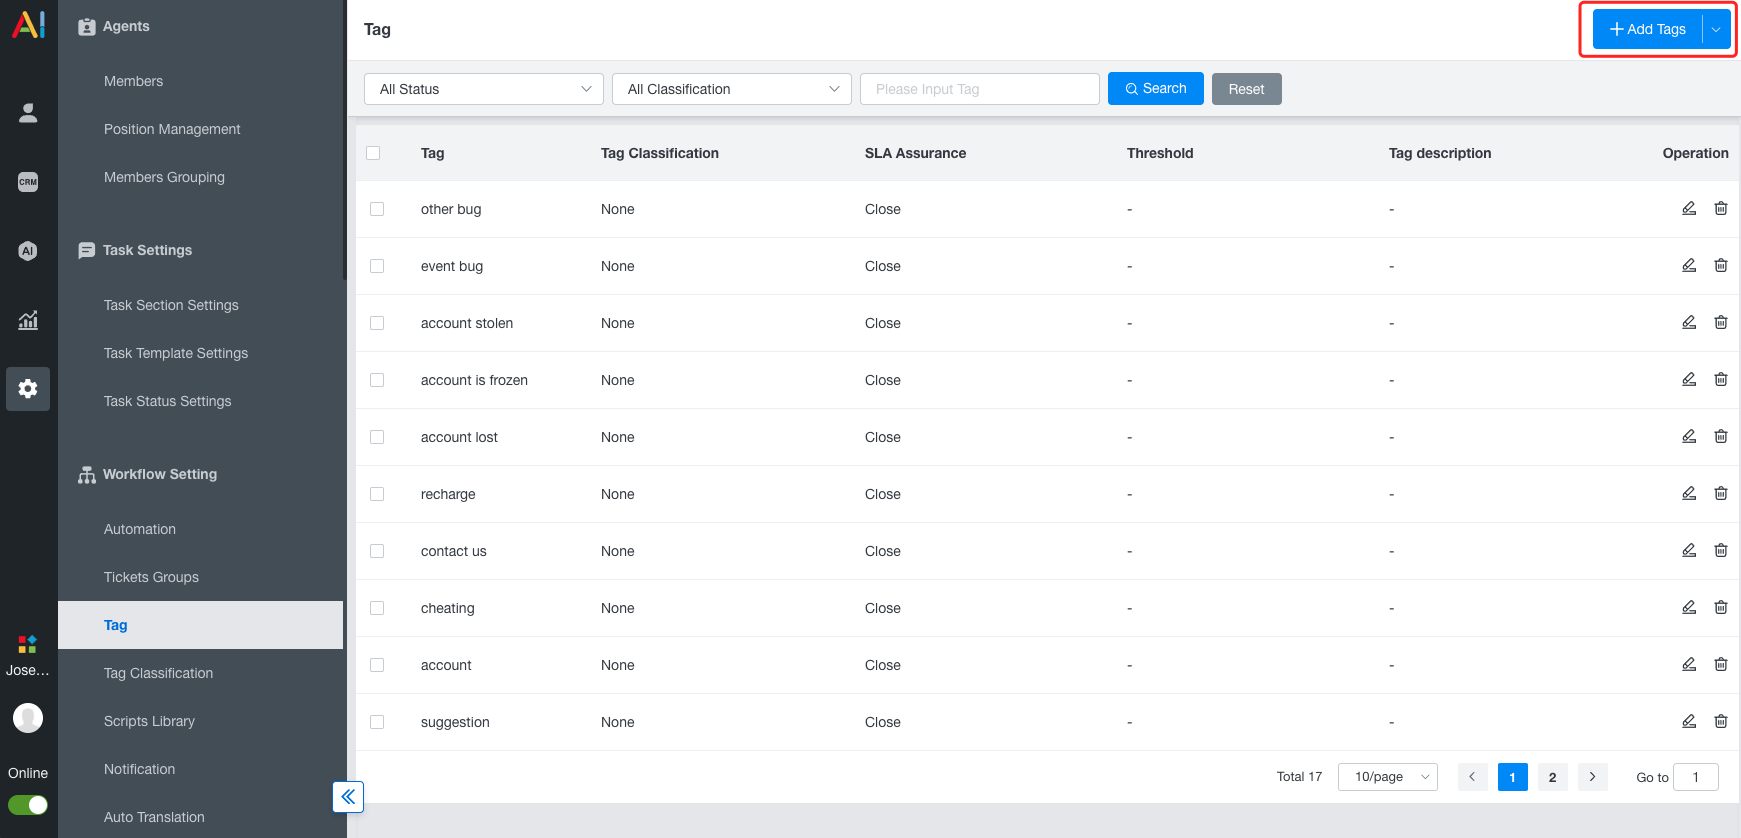
Task: Open the 10/page size selector
Action: click(1387, 777)
